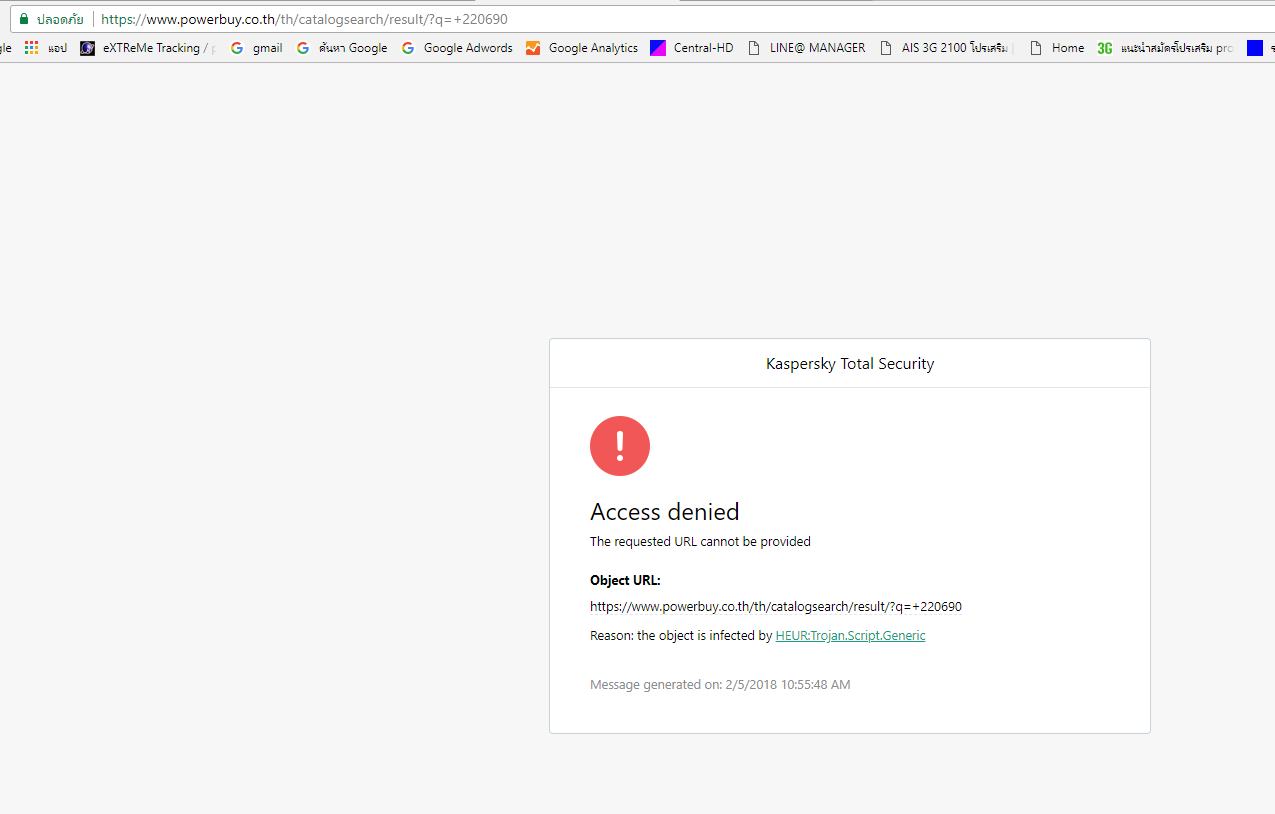Click the Google G icon beside gmail

coord(237,48)
